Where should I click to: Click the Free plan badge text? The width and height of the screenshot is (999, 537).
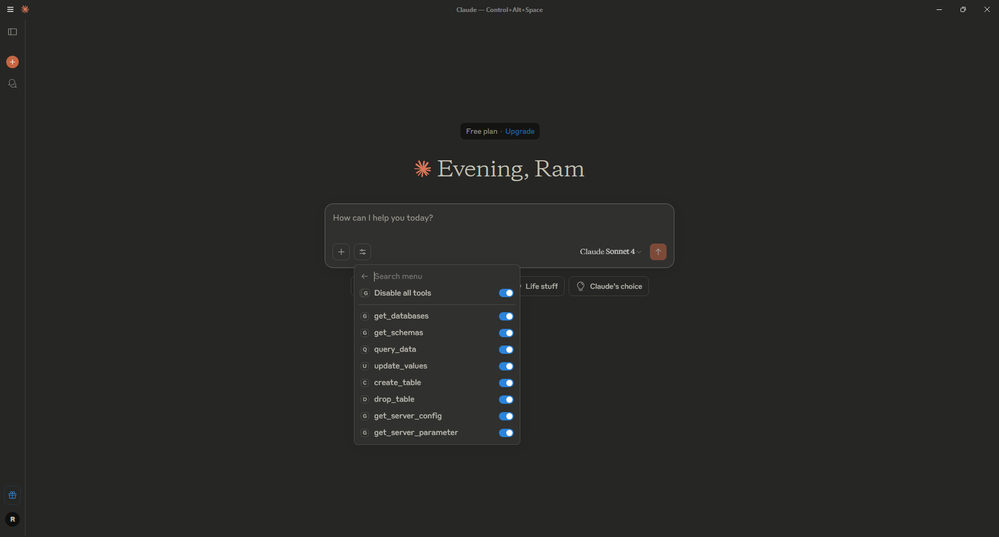[x=482, y=131]
